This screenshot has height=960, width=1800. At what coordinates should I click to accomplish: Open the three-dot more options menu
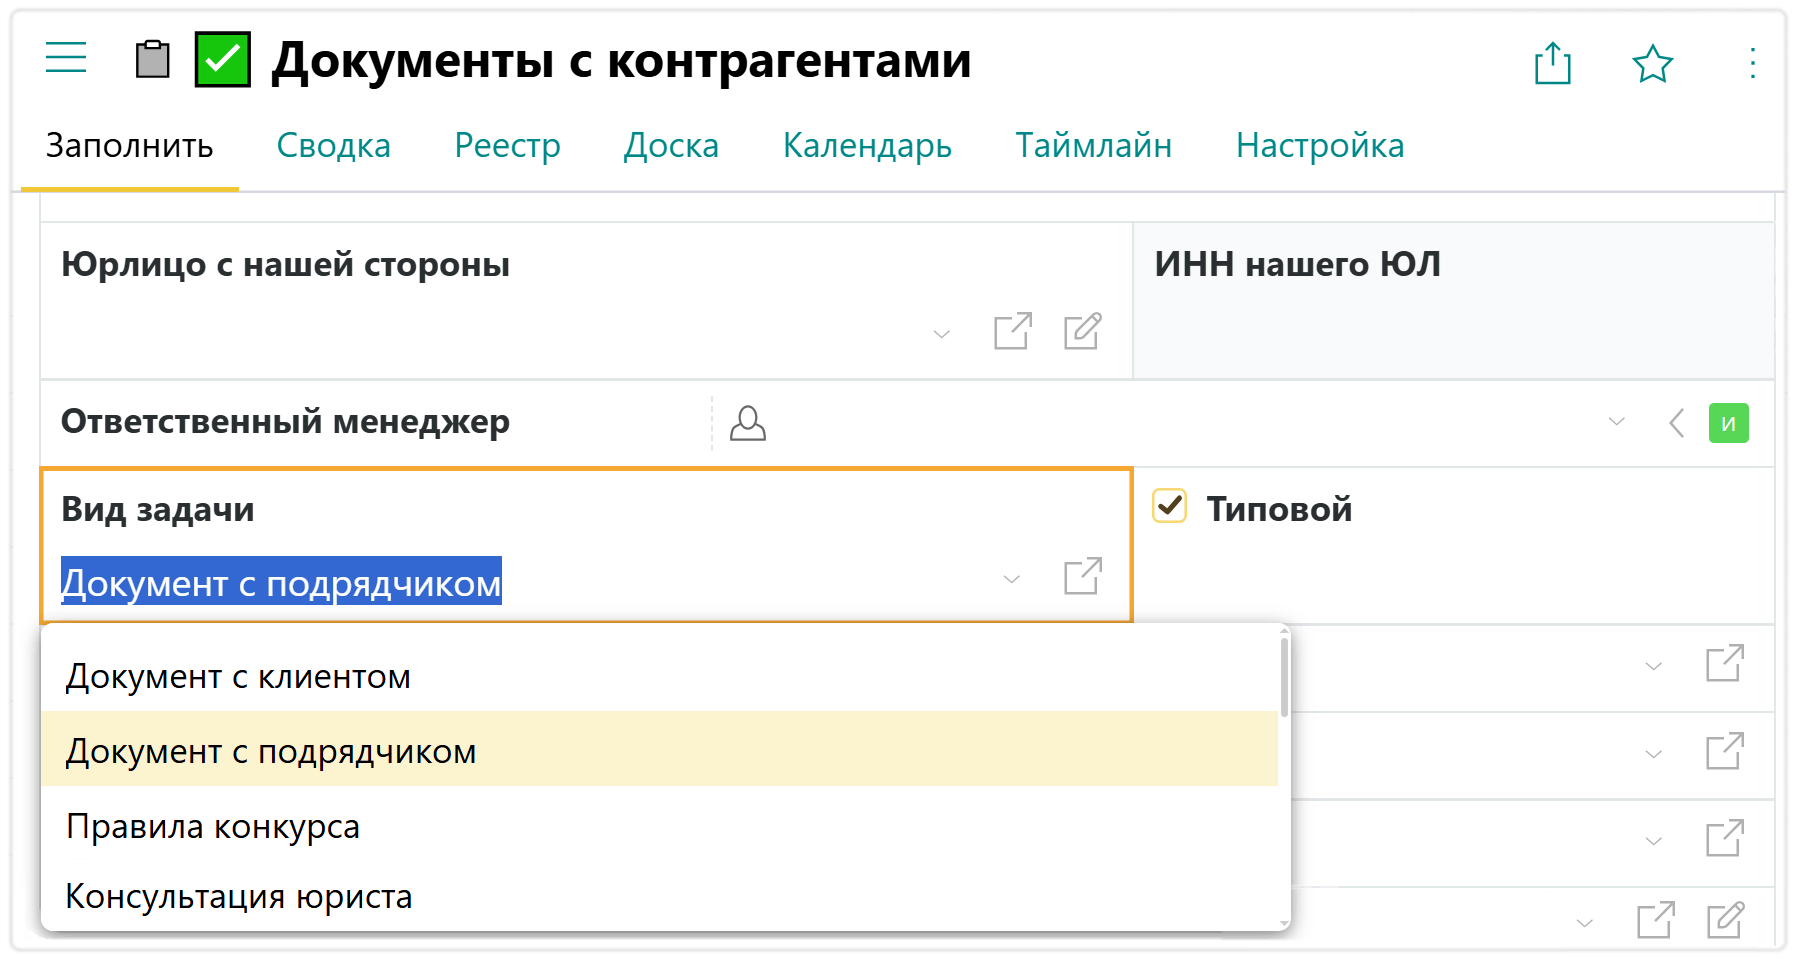[x=1752, y=64]
